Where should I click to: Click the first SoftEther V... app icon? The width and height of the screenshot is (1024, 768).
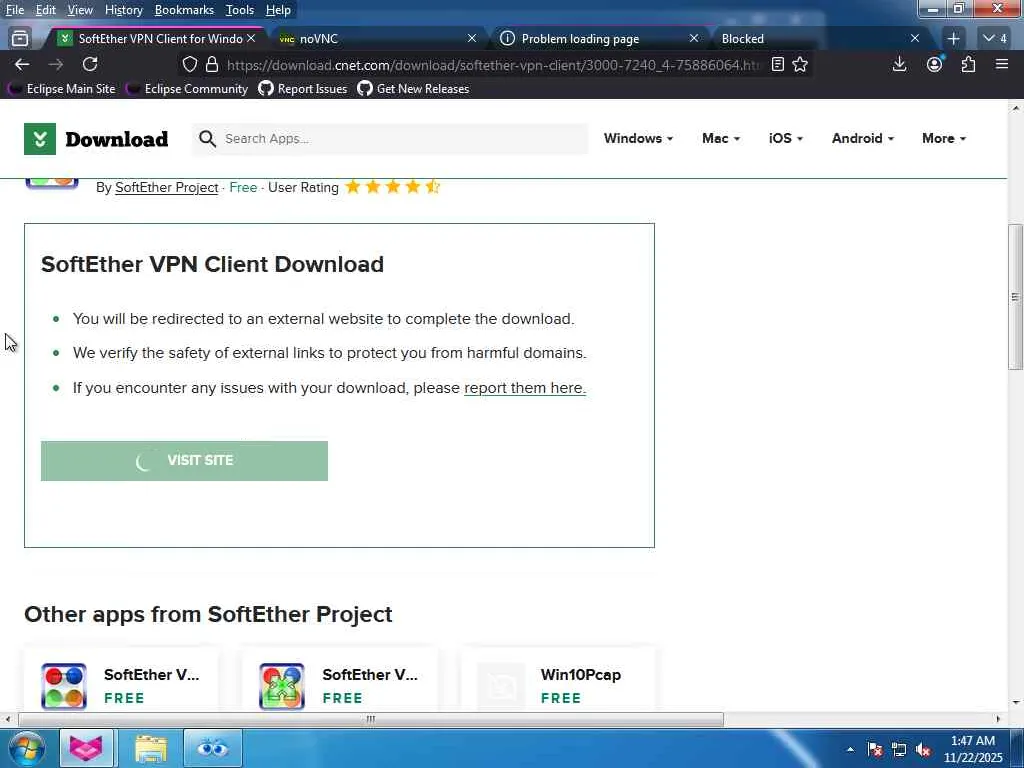tap(63, 686)
